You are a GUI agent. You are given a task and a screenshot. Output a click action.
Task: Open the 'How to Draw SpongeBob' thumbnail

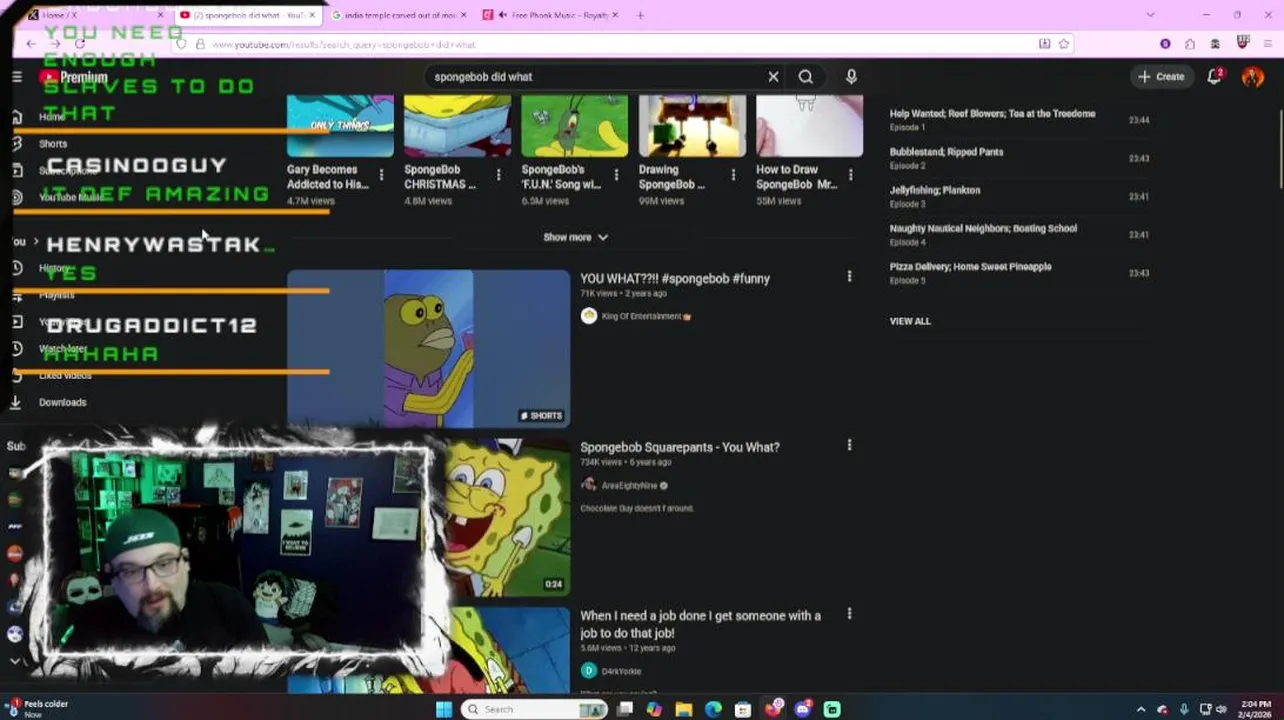809,126
